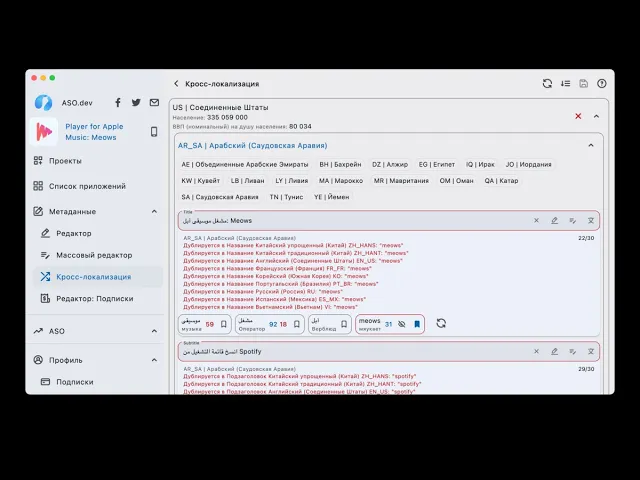The width and height of the screenshot is (640, 480).
Task: Select SA Саудовская Аравия country chip
Action: [220, 197]
